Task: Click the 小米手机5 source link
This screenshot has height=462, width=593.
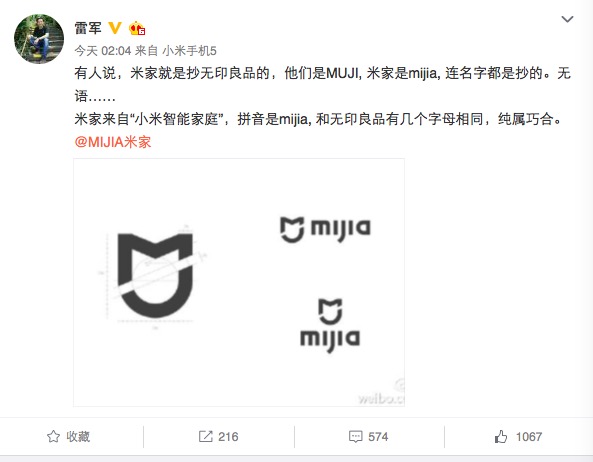Action: pyautogui.click(x=189, y=51)
